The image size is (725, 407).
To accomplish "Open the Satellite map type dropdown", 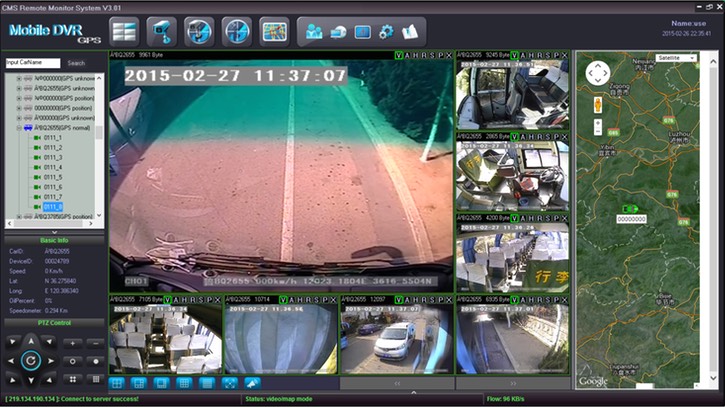I will pos(677,58).
